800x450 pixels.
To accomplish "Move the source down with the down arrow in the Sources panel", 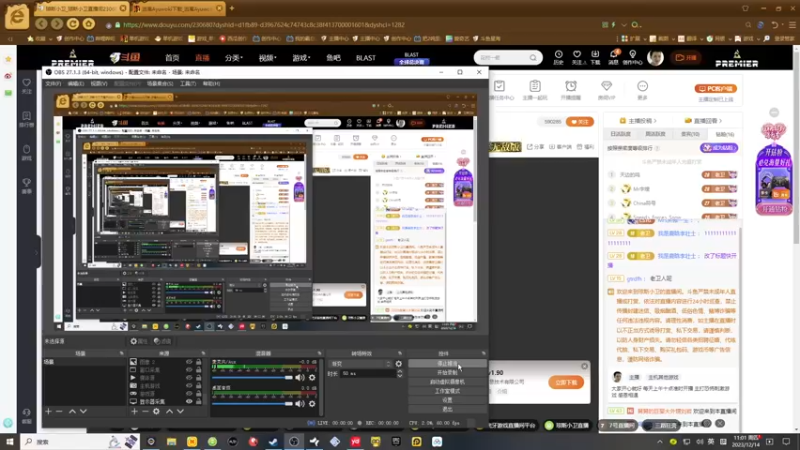I will 180,411.
